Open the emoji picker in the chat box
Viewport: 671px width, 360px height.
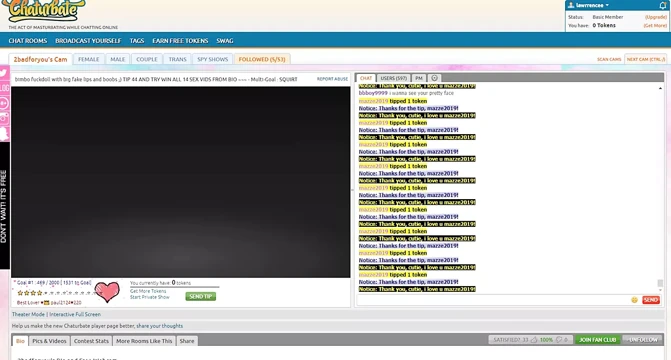tap(634, 300)
